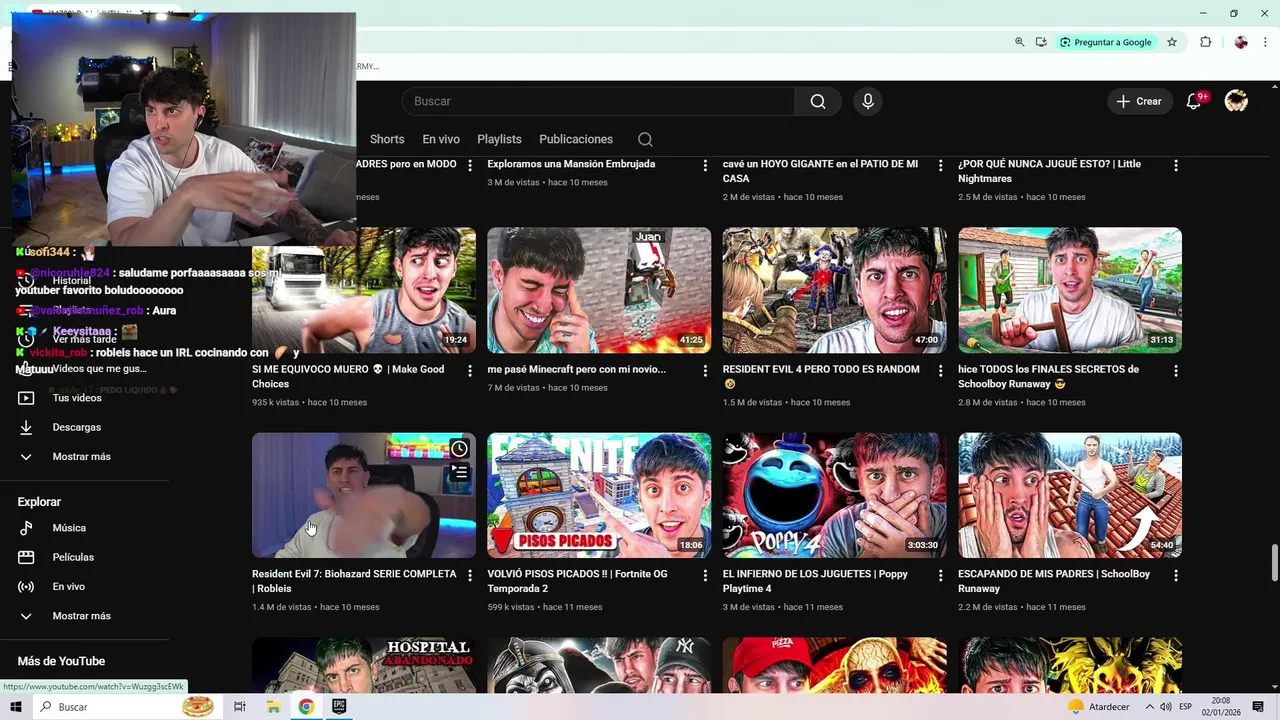The image size is (1280, 720).
Task: Click the Schoolboy Runaway thumbnail with 31:13 duration
Action: pos(1070,290)
